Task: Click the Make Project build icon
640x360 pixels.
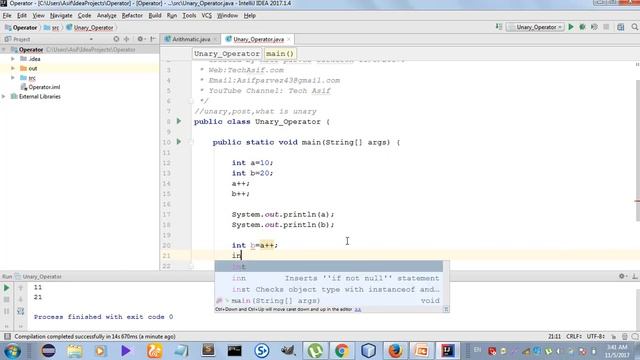Action: (x=499, y=27)
